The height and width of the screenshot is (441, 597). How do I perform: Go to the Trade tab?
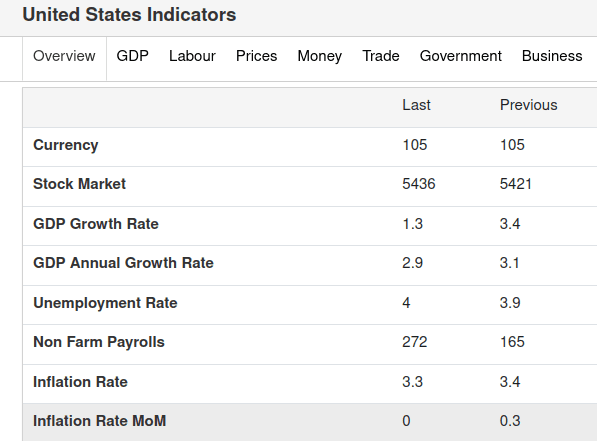click(x=381, y=56)
